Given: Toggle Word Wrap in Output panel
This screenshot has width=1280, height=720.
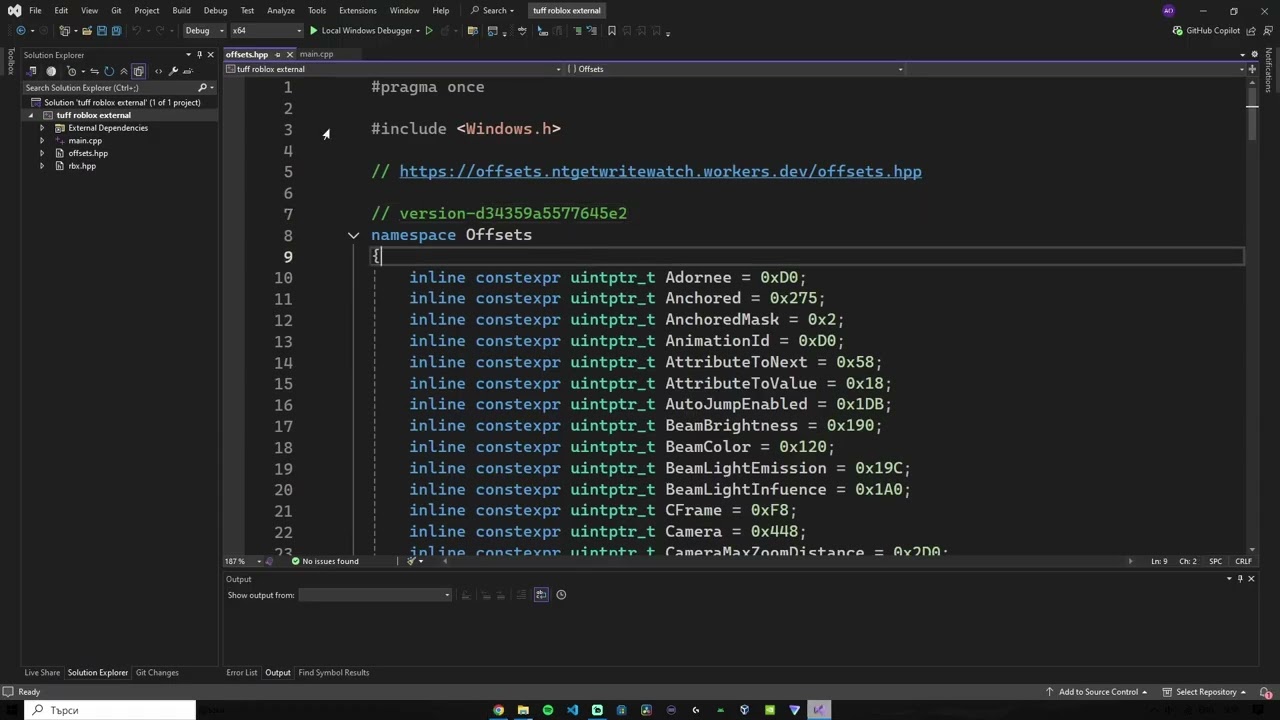Looking at the screenshot, I should (541, 595).
